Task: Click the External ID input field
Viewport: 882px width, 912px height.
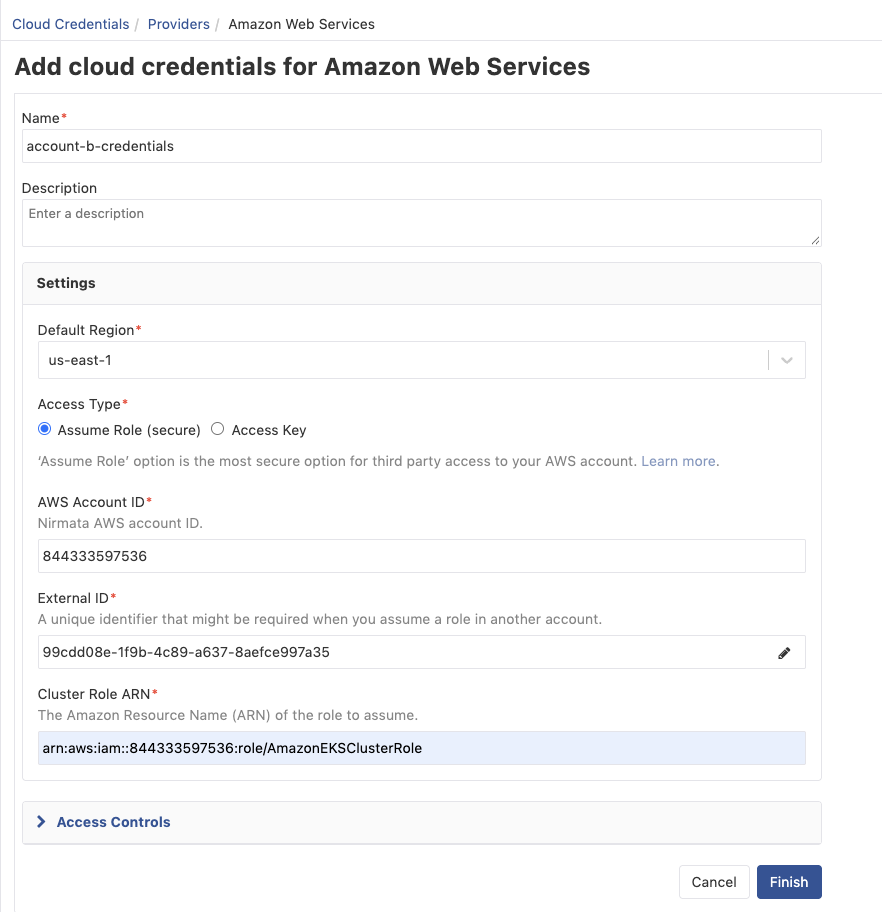Action: pos(422,652)
